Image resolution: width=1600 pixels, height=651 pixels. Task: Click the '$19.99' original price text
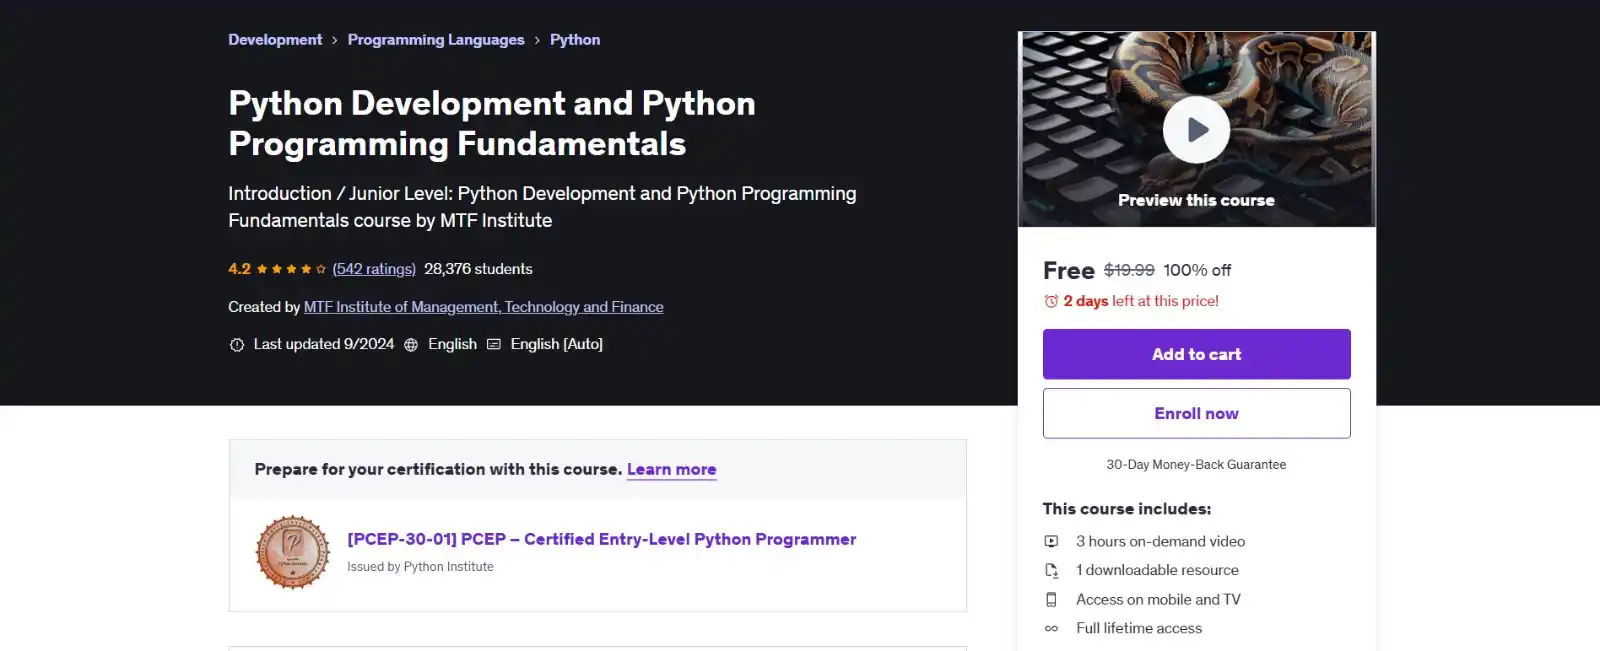point(1129,270)
